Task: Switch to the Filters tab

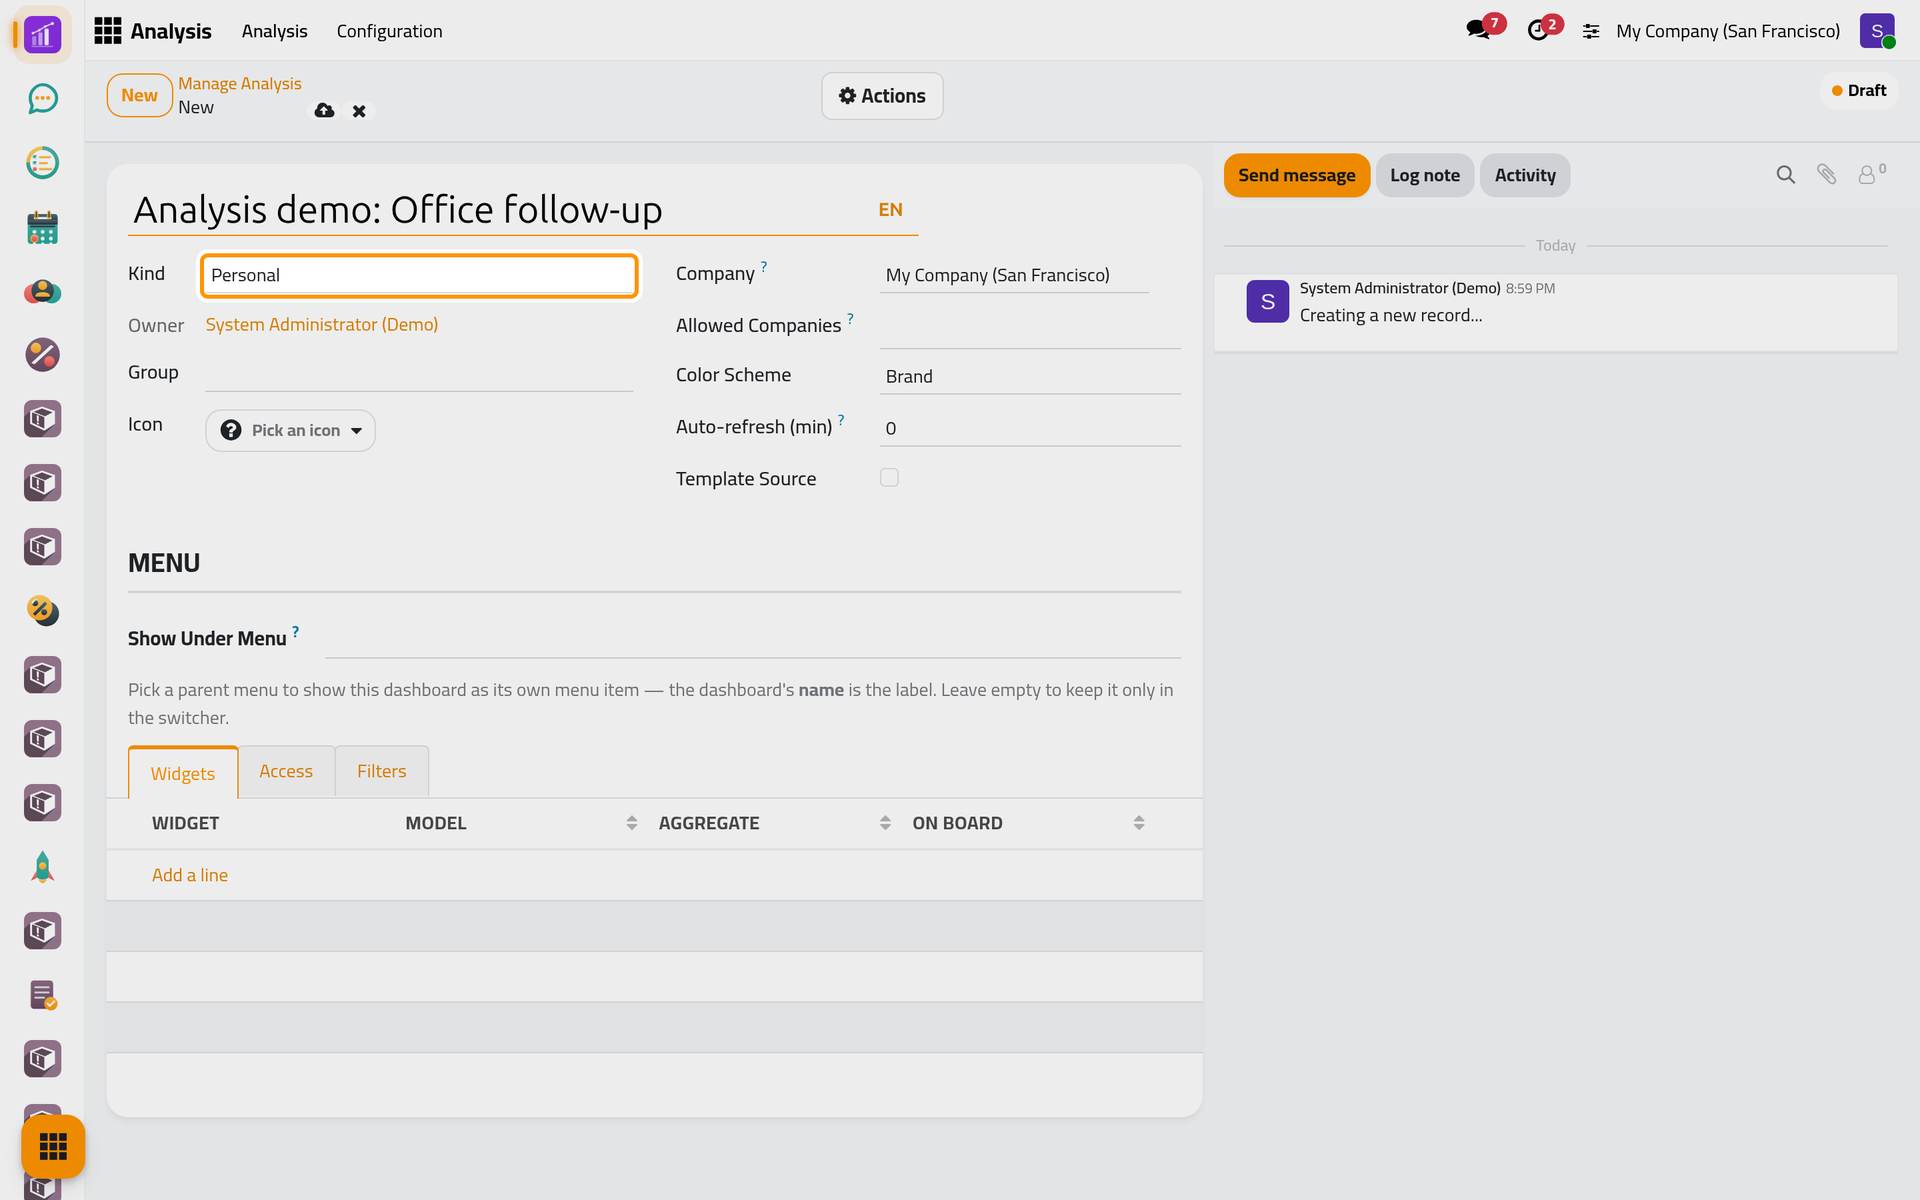Action: point(382,771)
